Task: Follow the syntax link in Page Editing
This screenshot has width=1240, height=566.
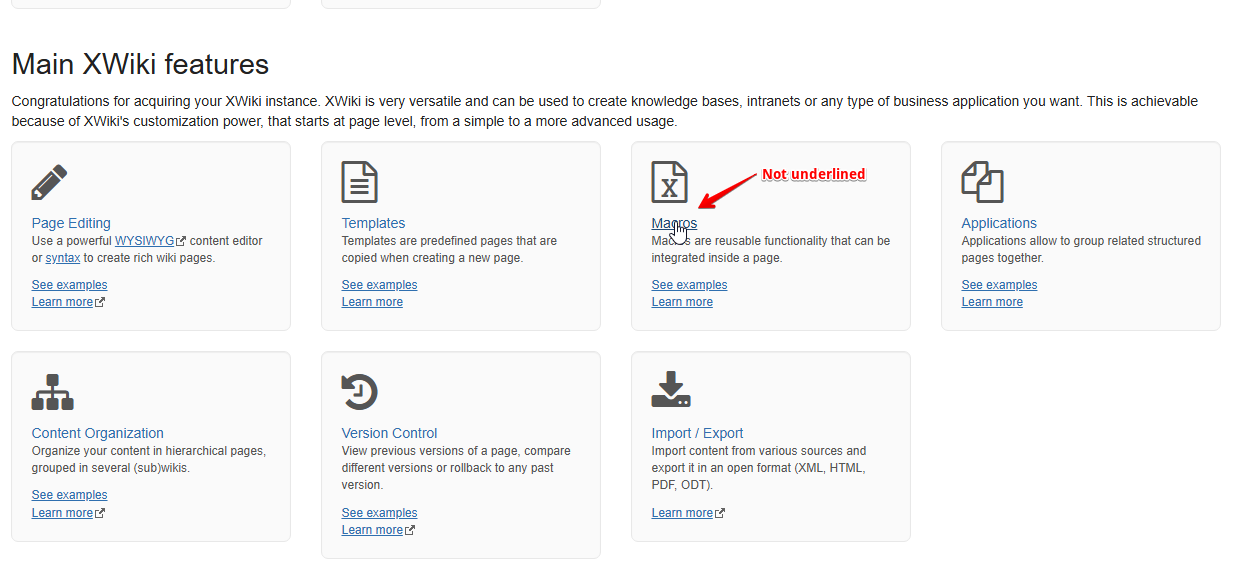Action: [x=63, y=258]
